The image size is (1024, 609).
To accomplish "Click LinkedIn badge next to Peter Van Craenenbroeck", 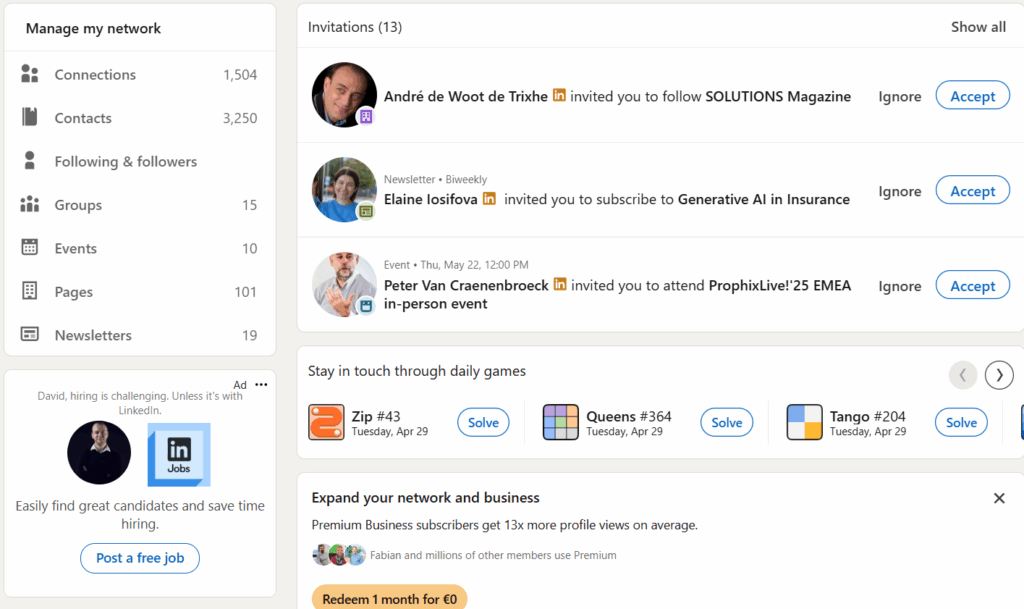I will pos(560,285).
